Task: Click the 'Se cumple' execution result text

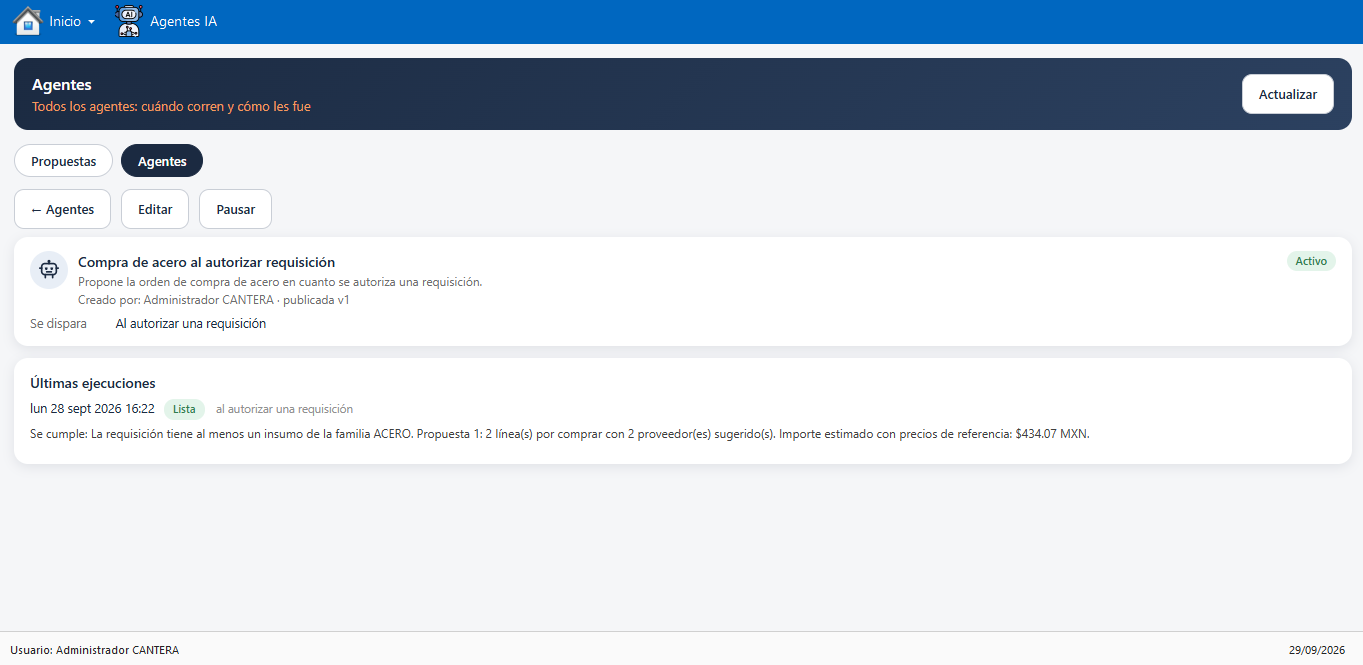Action: click(560, 434)
